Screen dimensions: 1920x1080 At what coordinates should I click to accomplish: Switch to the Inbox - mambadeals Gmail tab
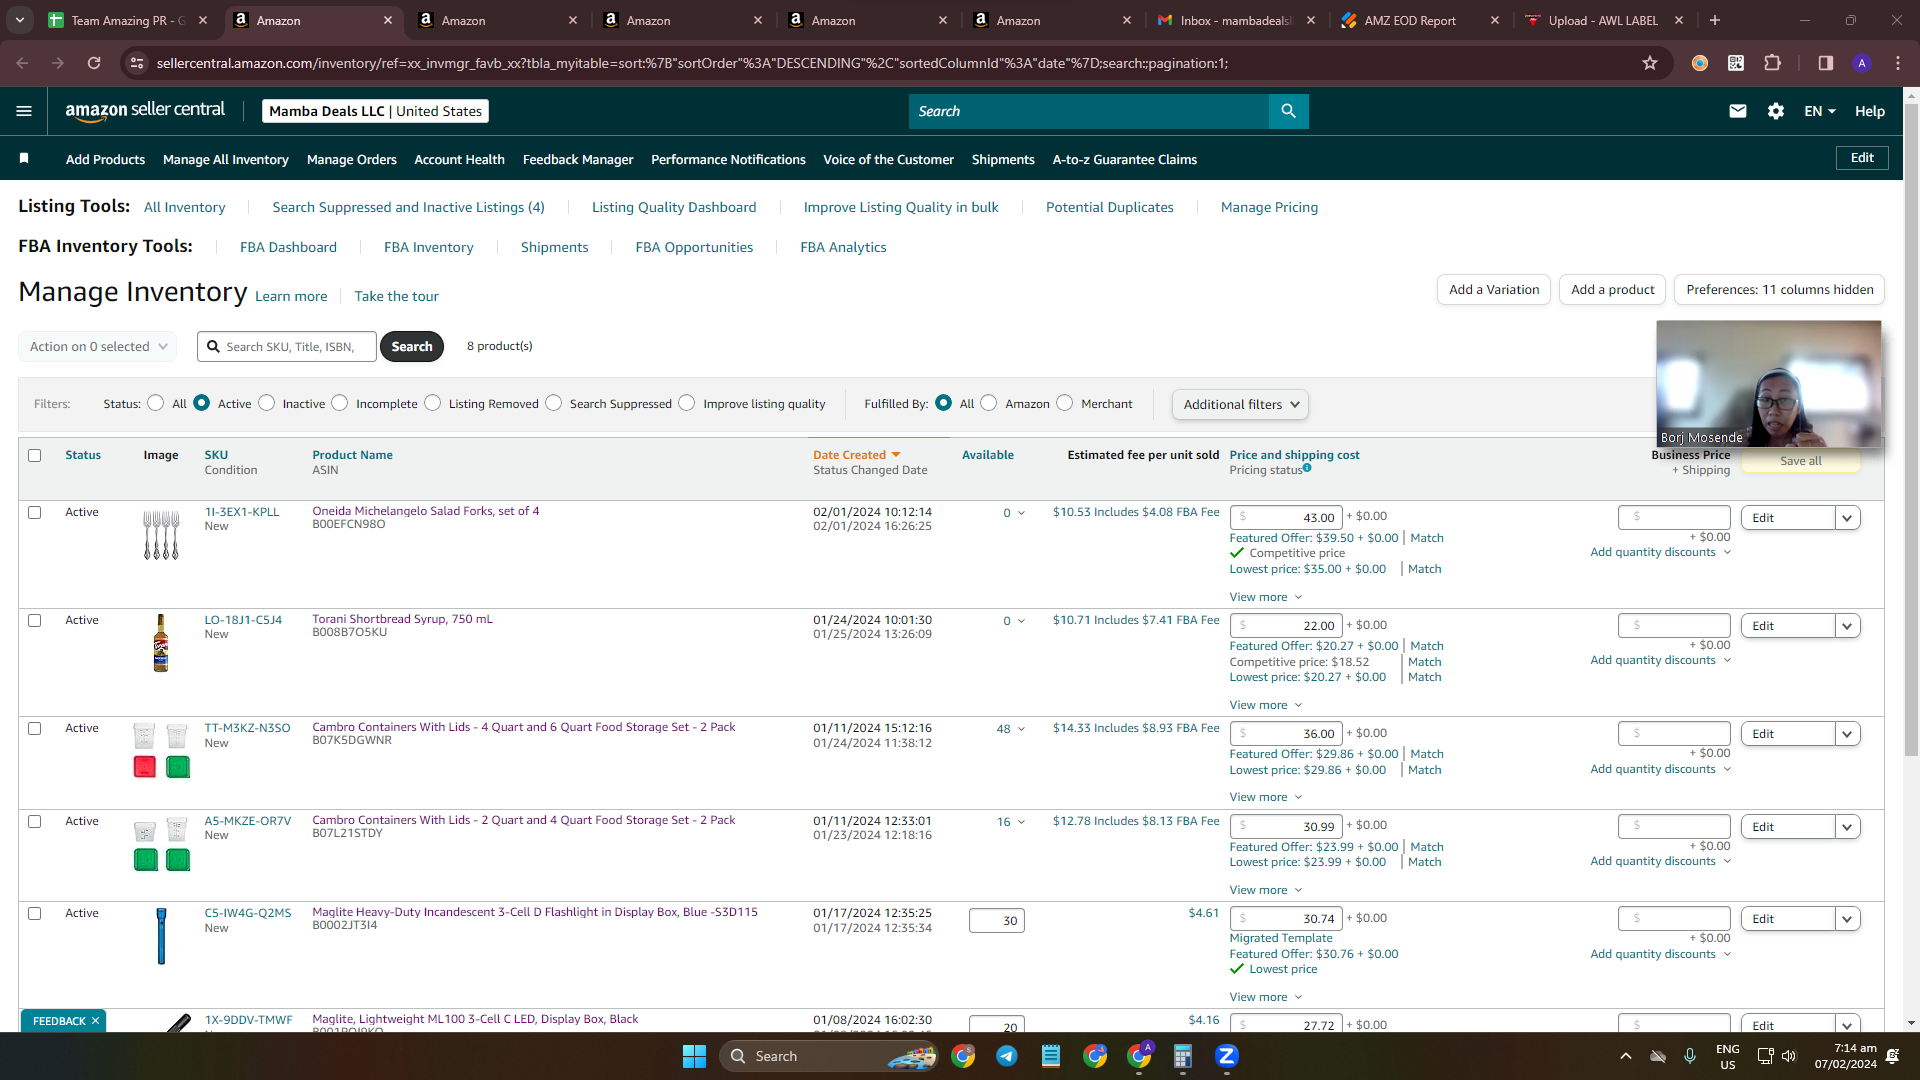tap(1236, 20)
